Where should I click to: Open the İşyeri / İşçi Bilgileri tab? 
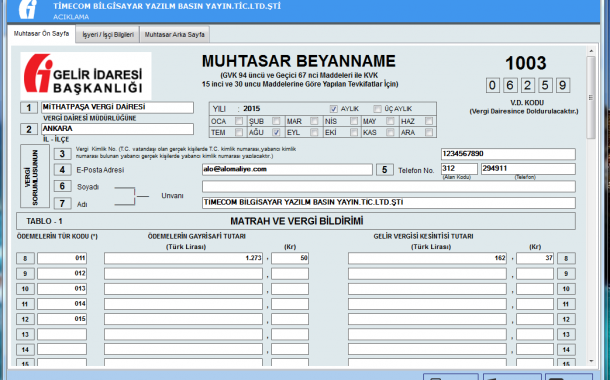(x=108, y=35)
